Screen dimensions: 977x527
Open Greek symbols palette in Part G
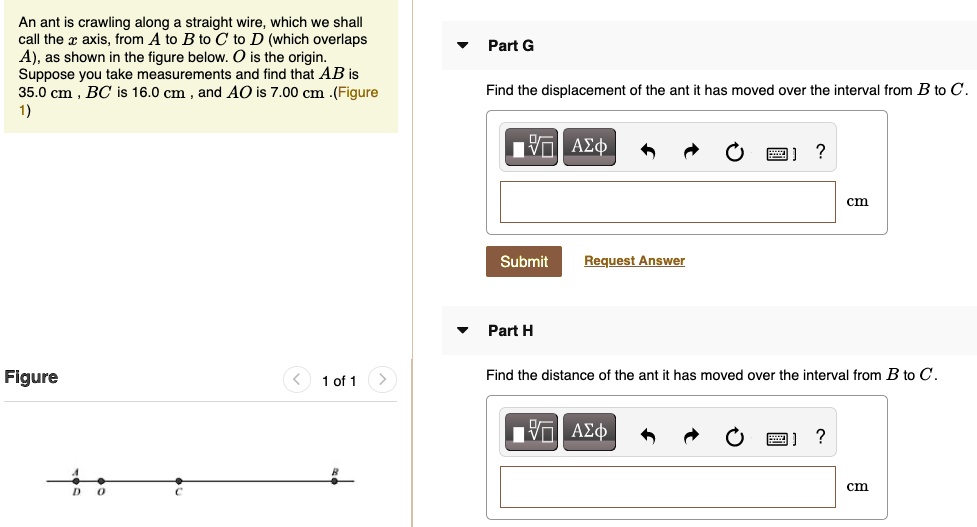click(588, 148)
